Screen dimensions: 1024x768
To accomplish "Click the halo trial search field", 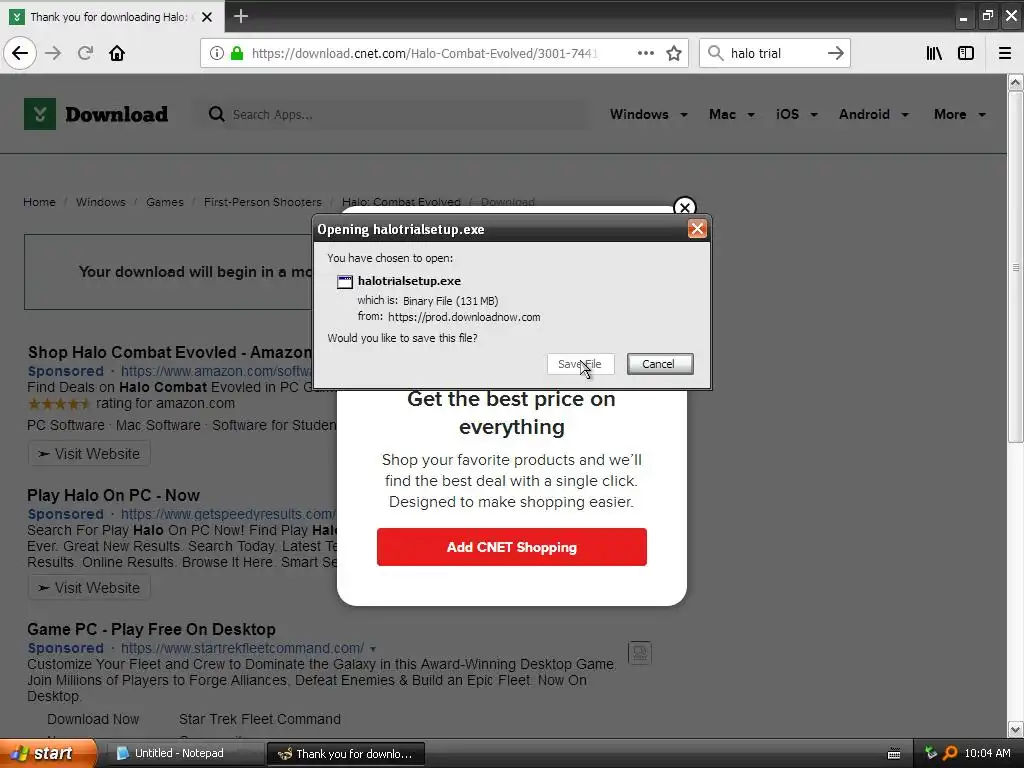I will pos(775,53).
